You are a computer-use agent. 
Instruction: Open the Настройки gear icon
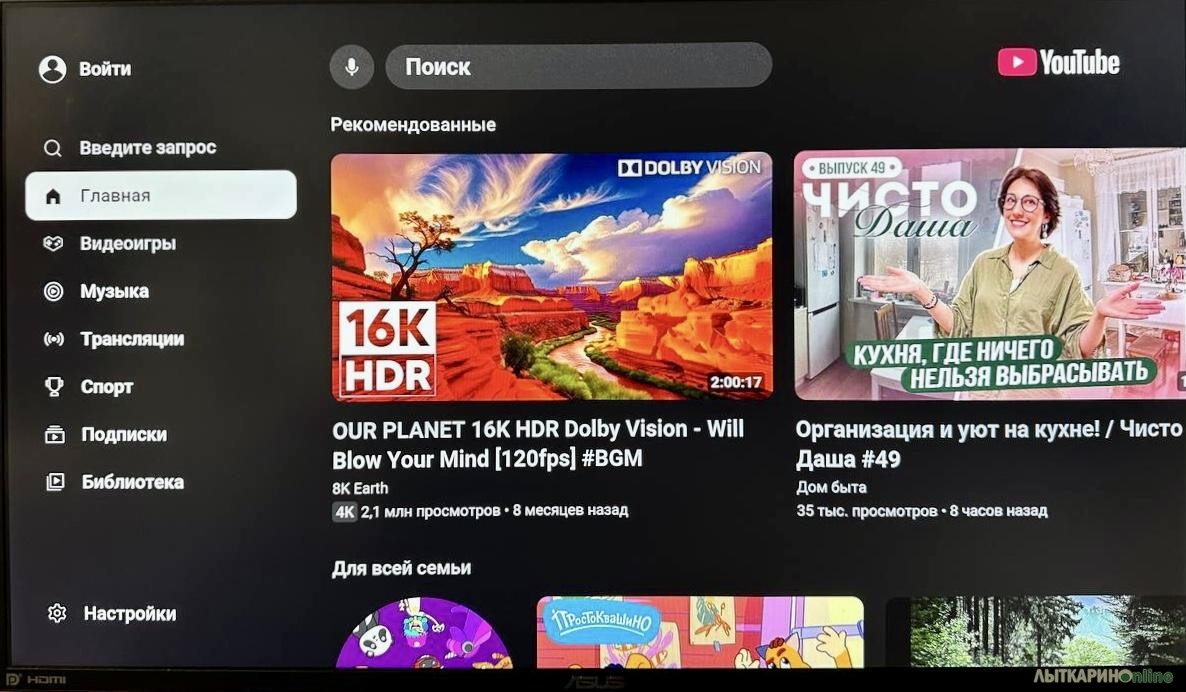[x=57, y=613]
